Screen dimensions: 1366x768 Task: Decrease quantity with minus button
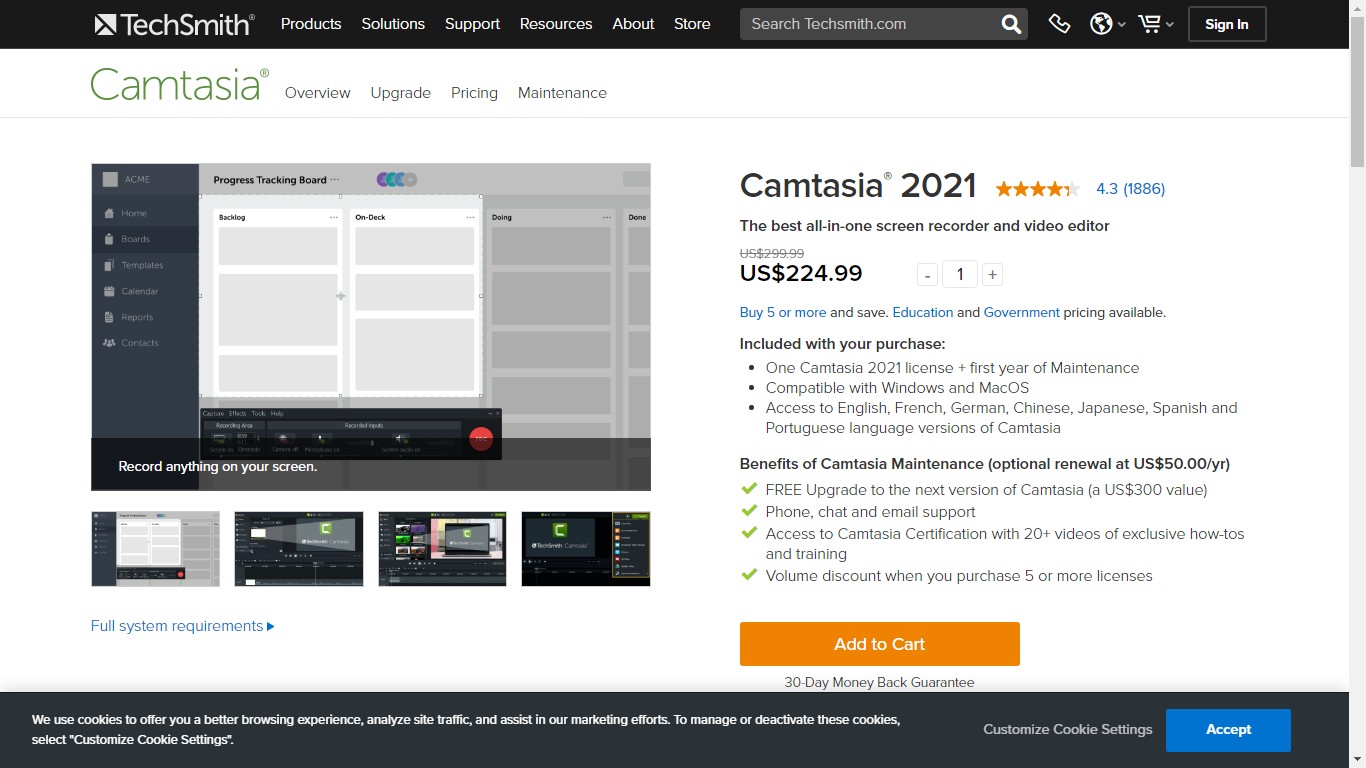pos(928,275)
